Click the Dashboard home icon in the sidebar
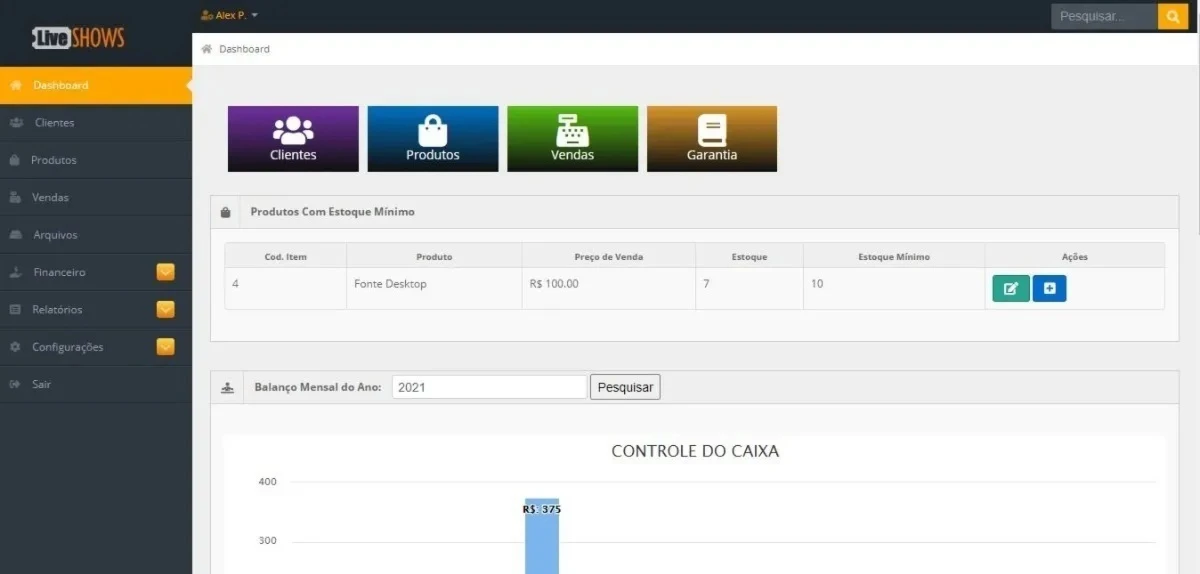The image size is (1200, 574). tap(15, 85)
